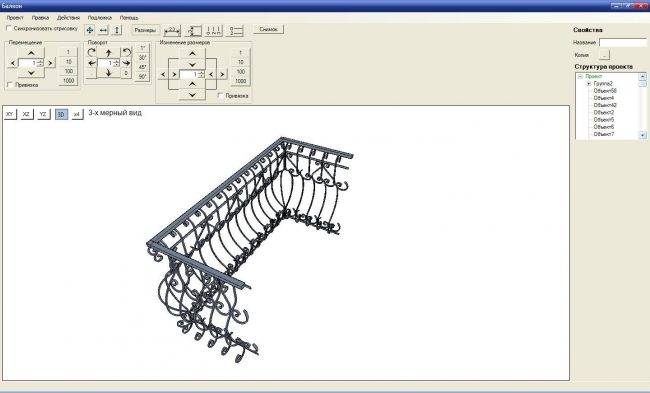Click the Снимок button
The width and height of the screenshot is (650, 393).
pos(269,29)
